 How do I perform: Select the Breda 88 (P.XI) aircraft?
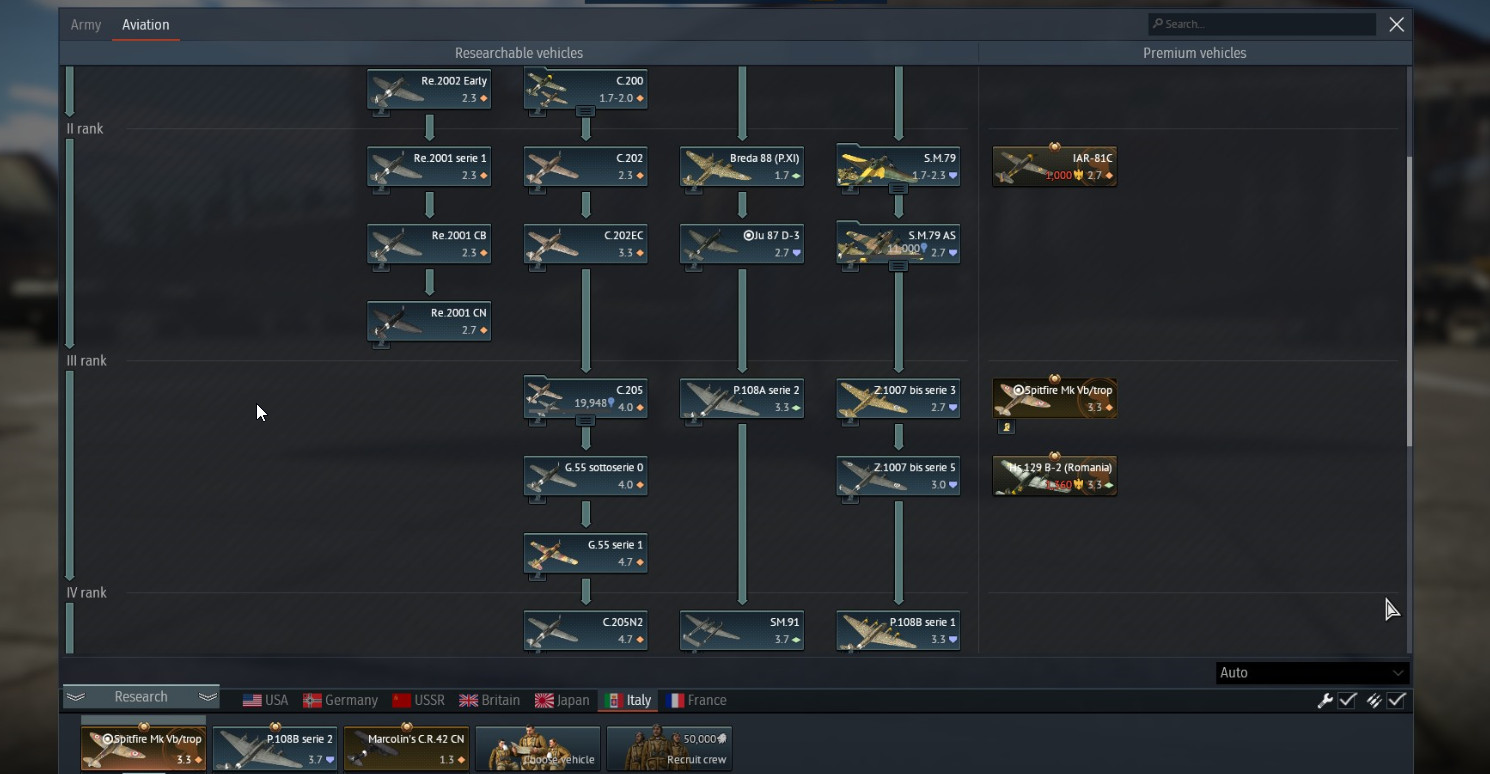(x=742, y=167)
